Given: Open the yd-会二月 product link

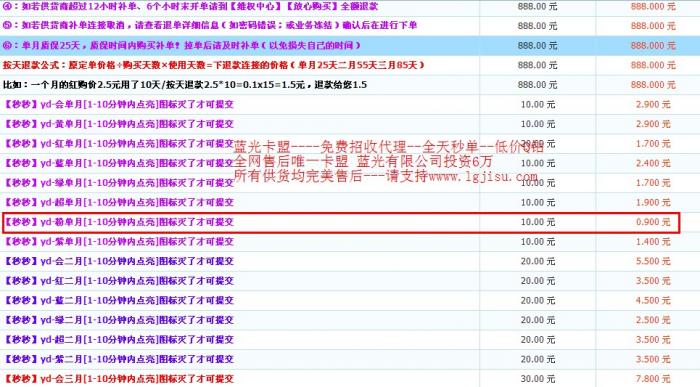Looking at the screenshot, I should [x=119, y=262].
